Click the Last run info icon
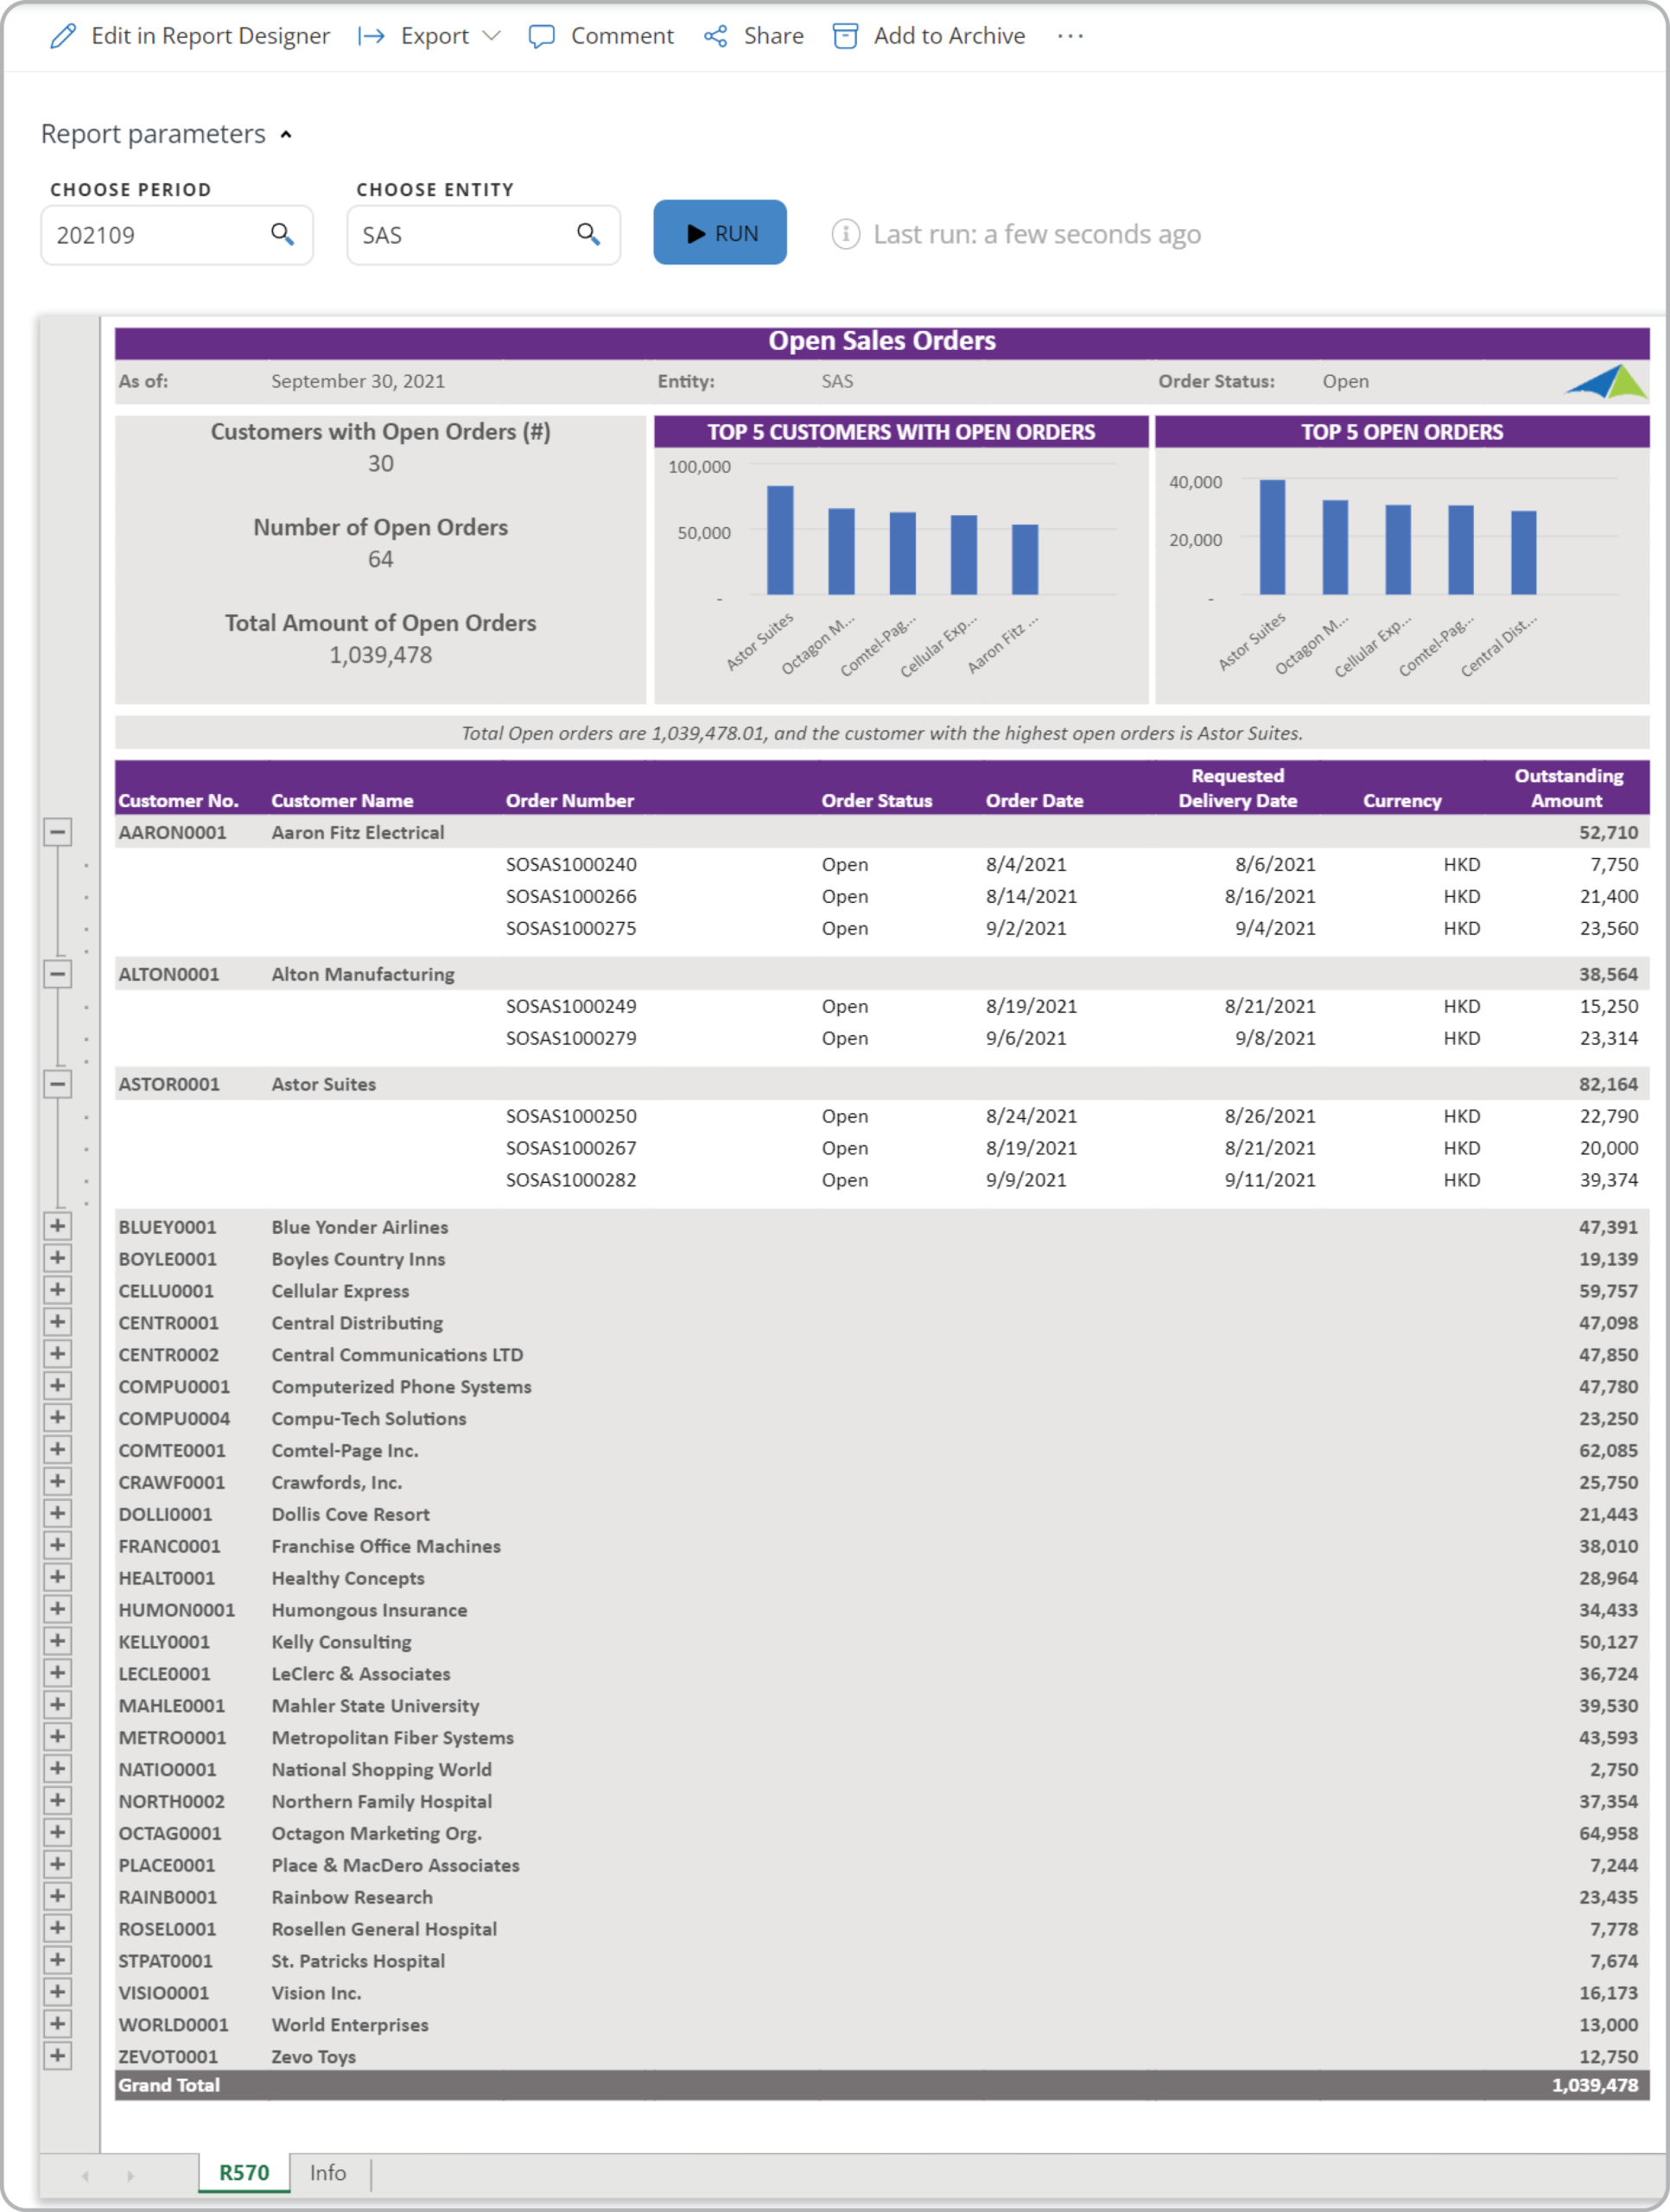This screenshot has height=2212, width=1670. (x=846, y=234)
